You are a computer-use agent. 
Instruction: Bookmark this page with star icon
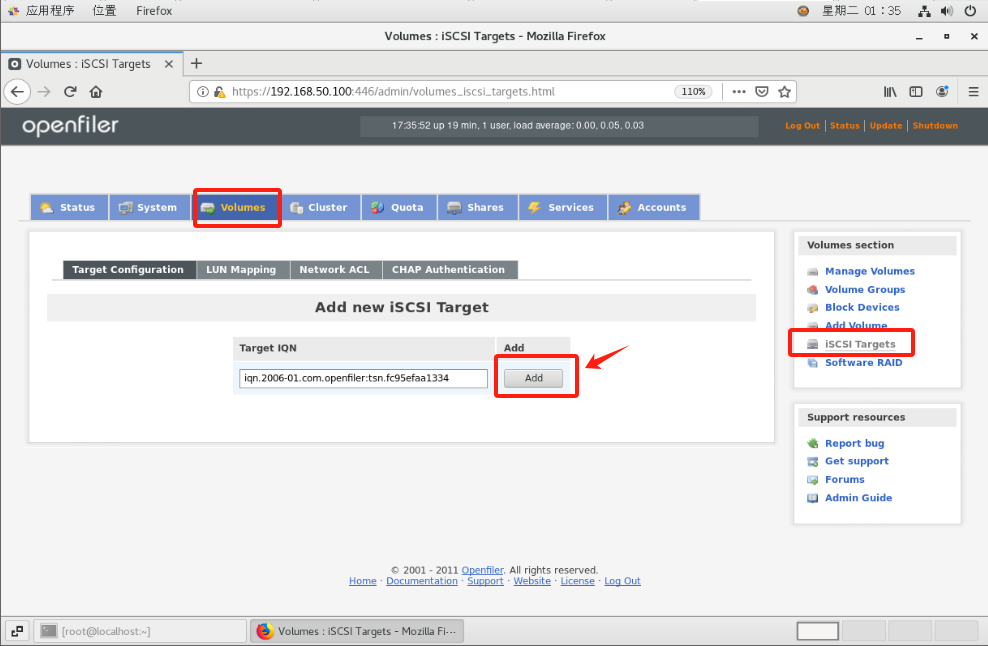tap(784, 92)
